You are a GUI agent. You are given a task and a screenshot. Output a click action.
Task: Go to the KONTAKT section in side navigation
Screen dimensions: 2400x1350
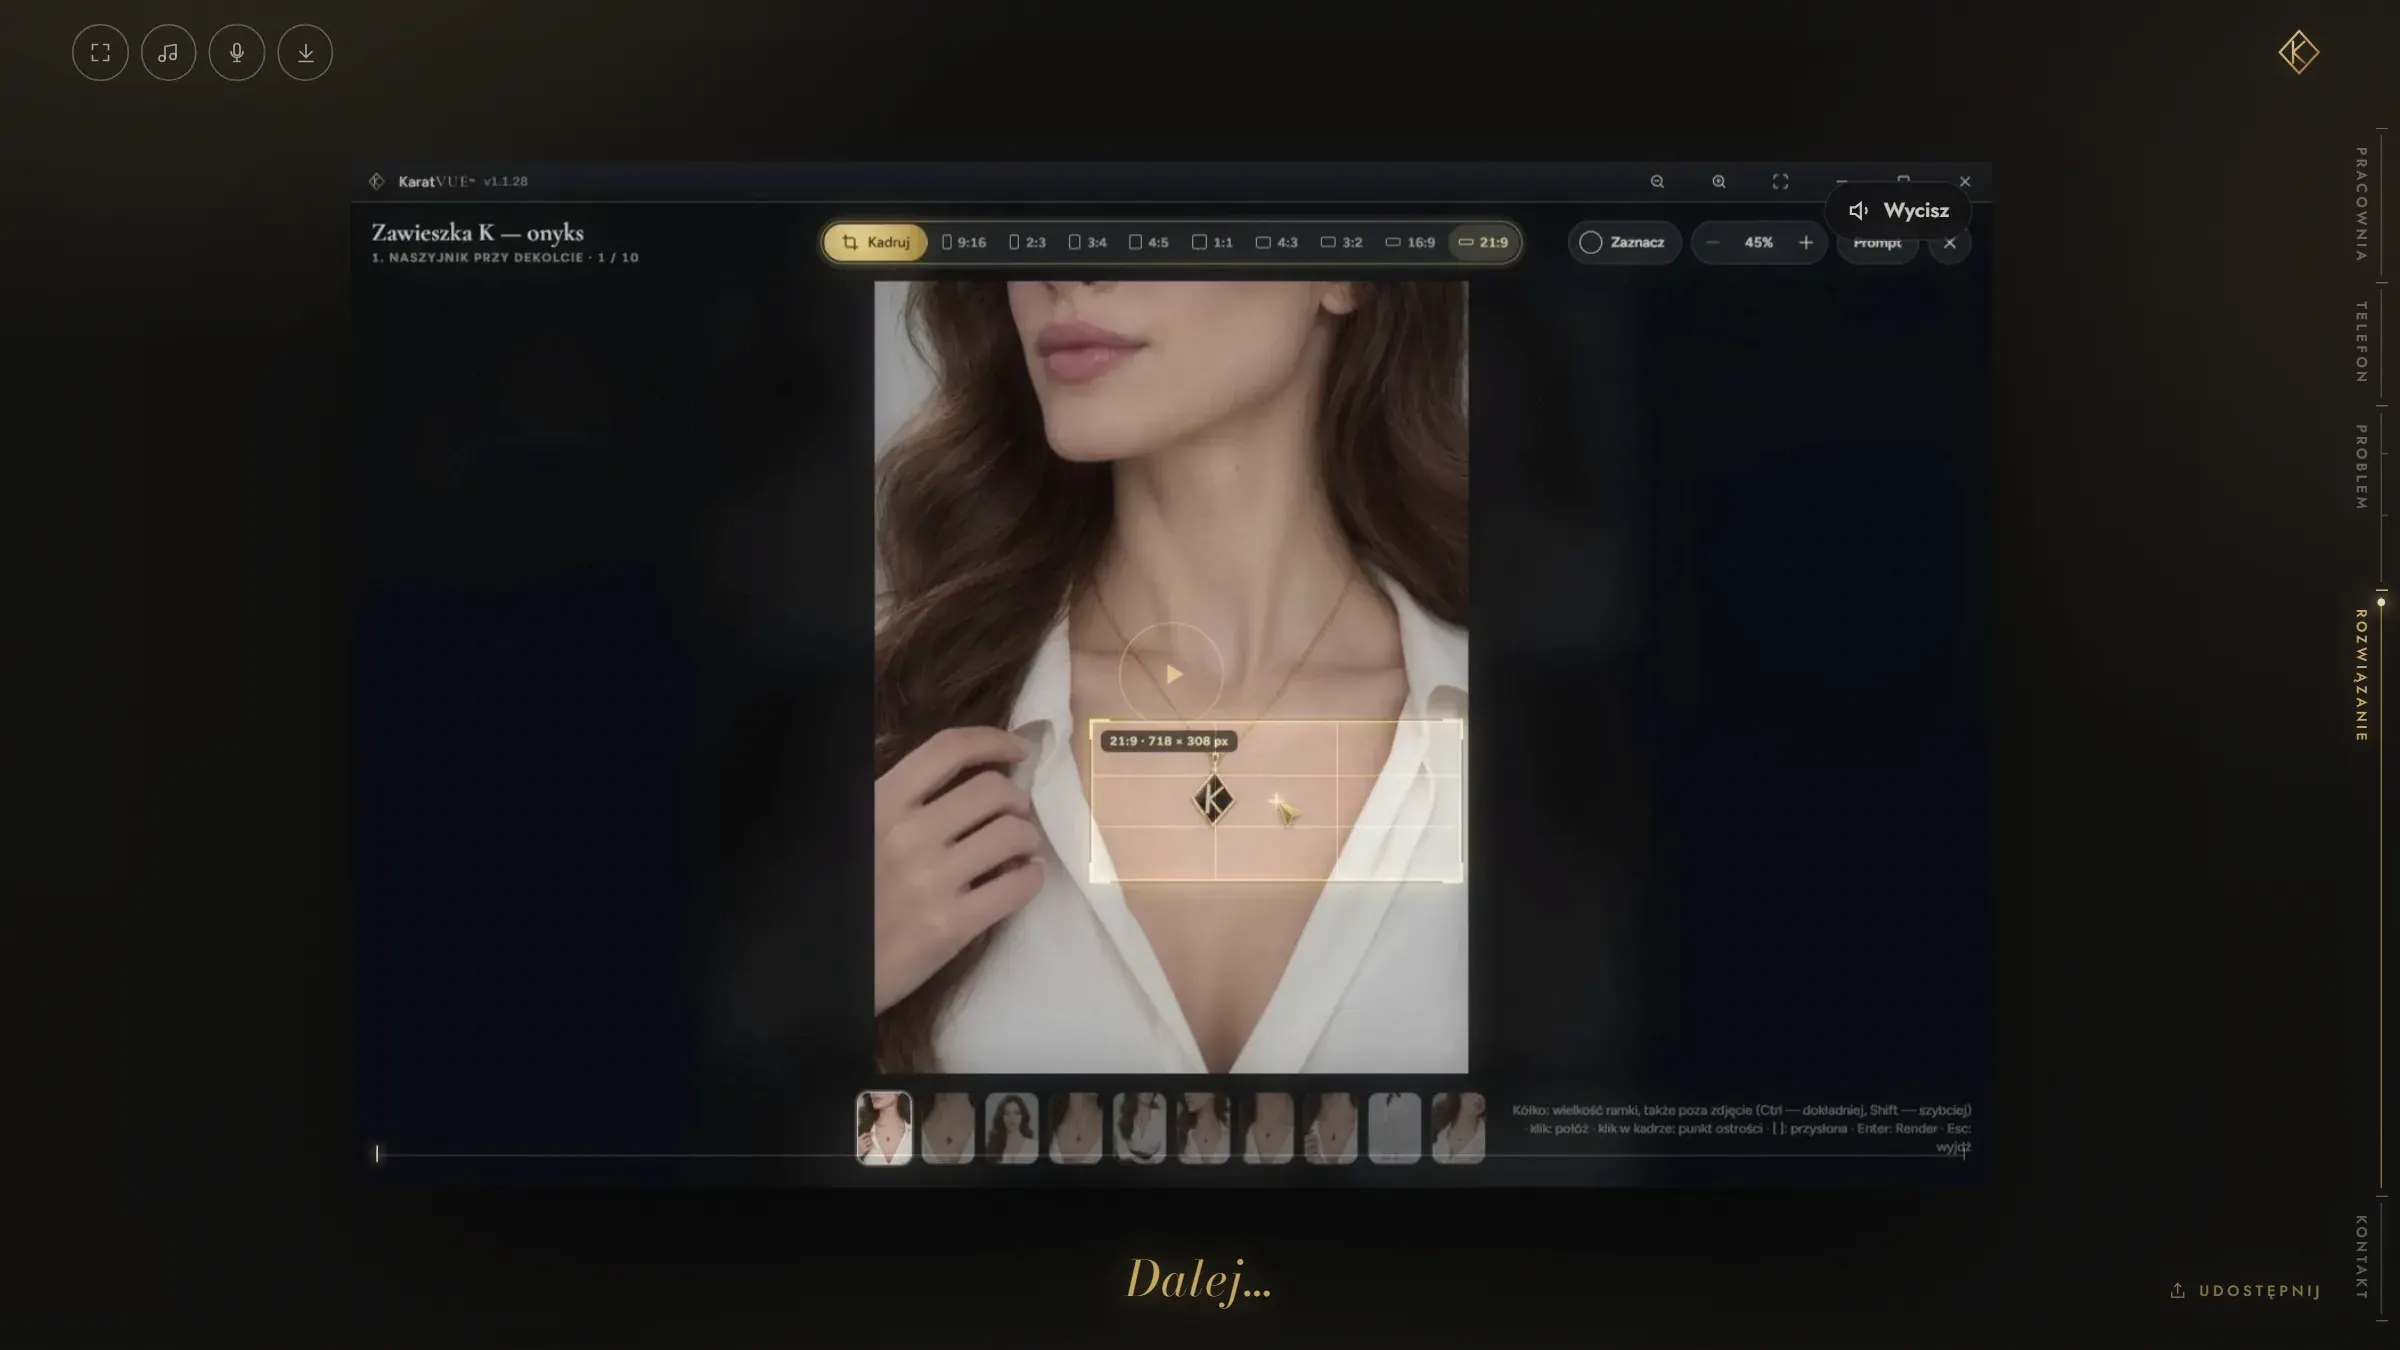click(2361, 1257)
